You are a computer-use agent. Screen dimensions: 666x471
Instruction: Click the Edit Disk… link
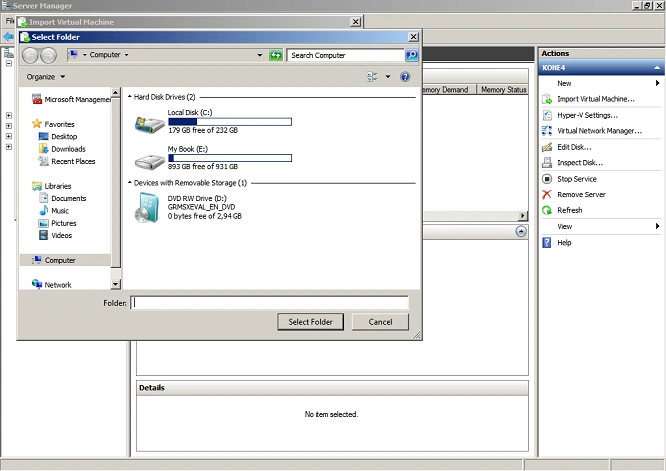tap(574, 147)
